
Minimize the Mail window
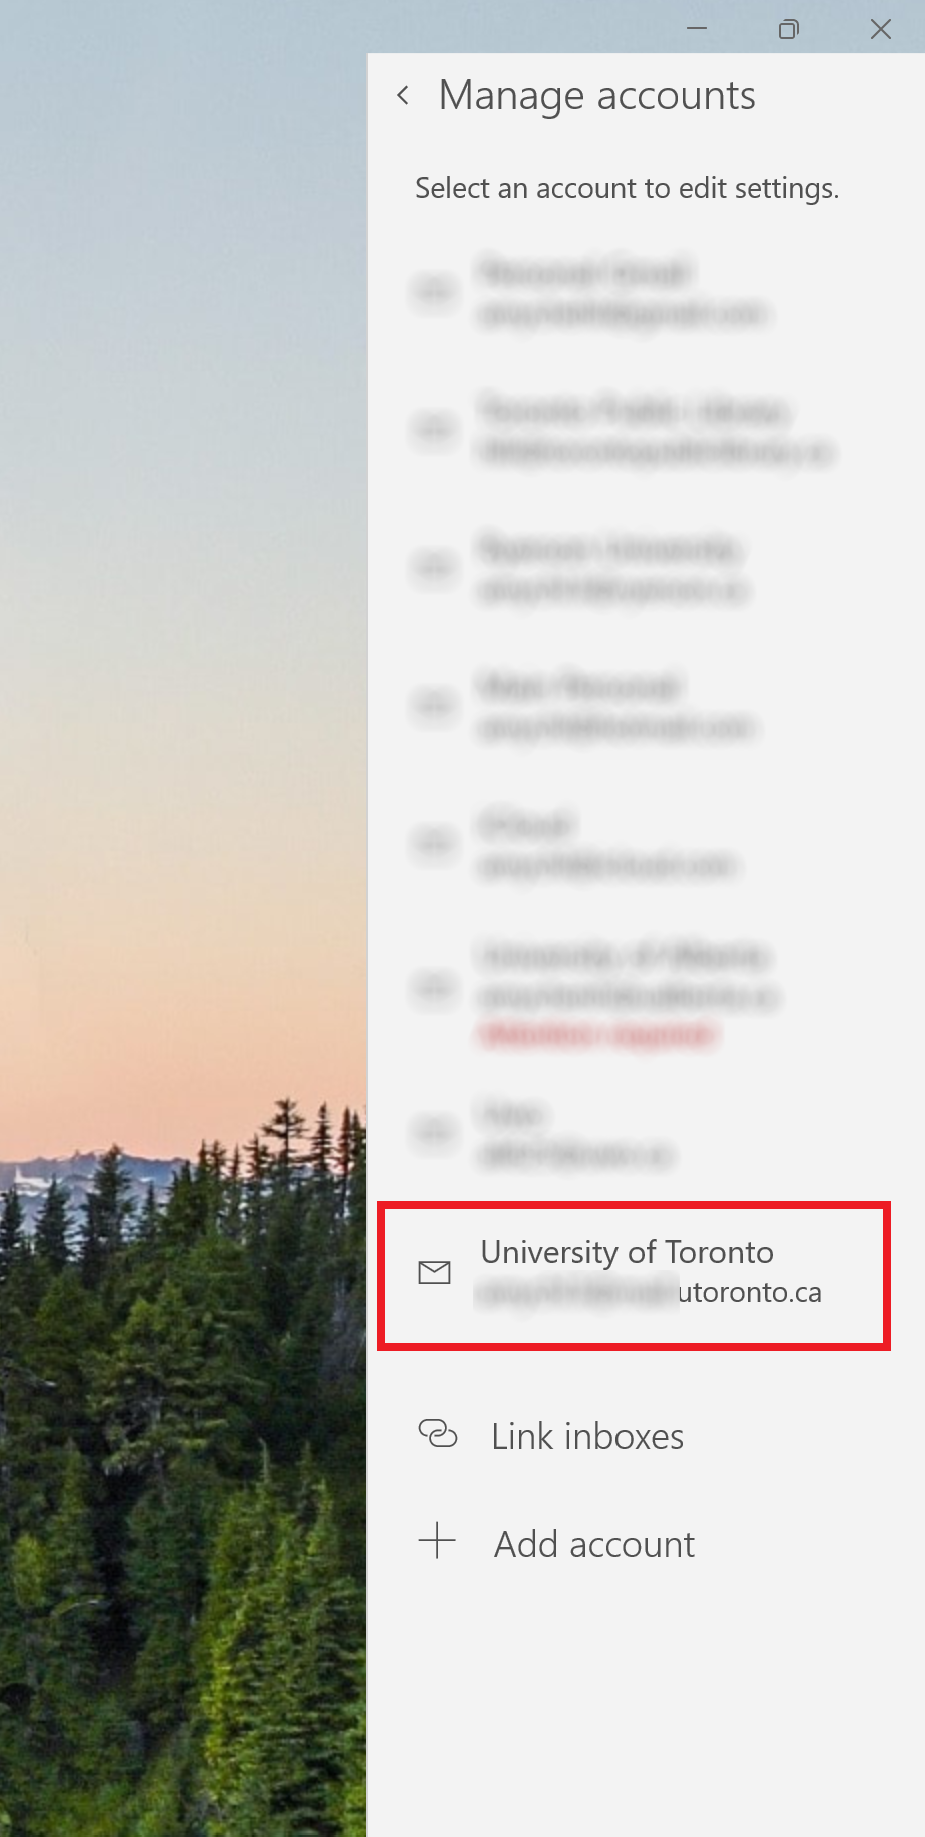click(697, 28)
